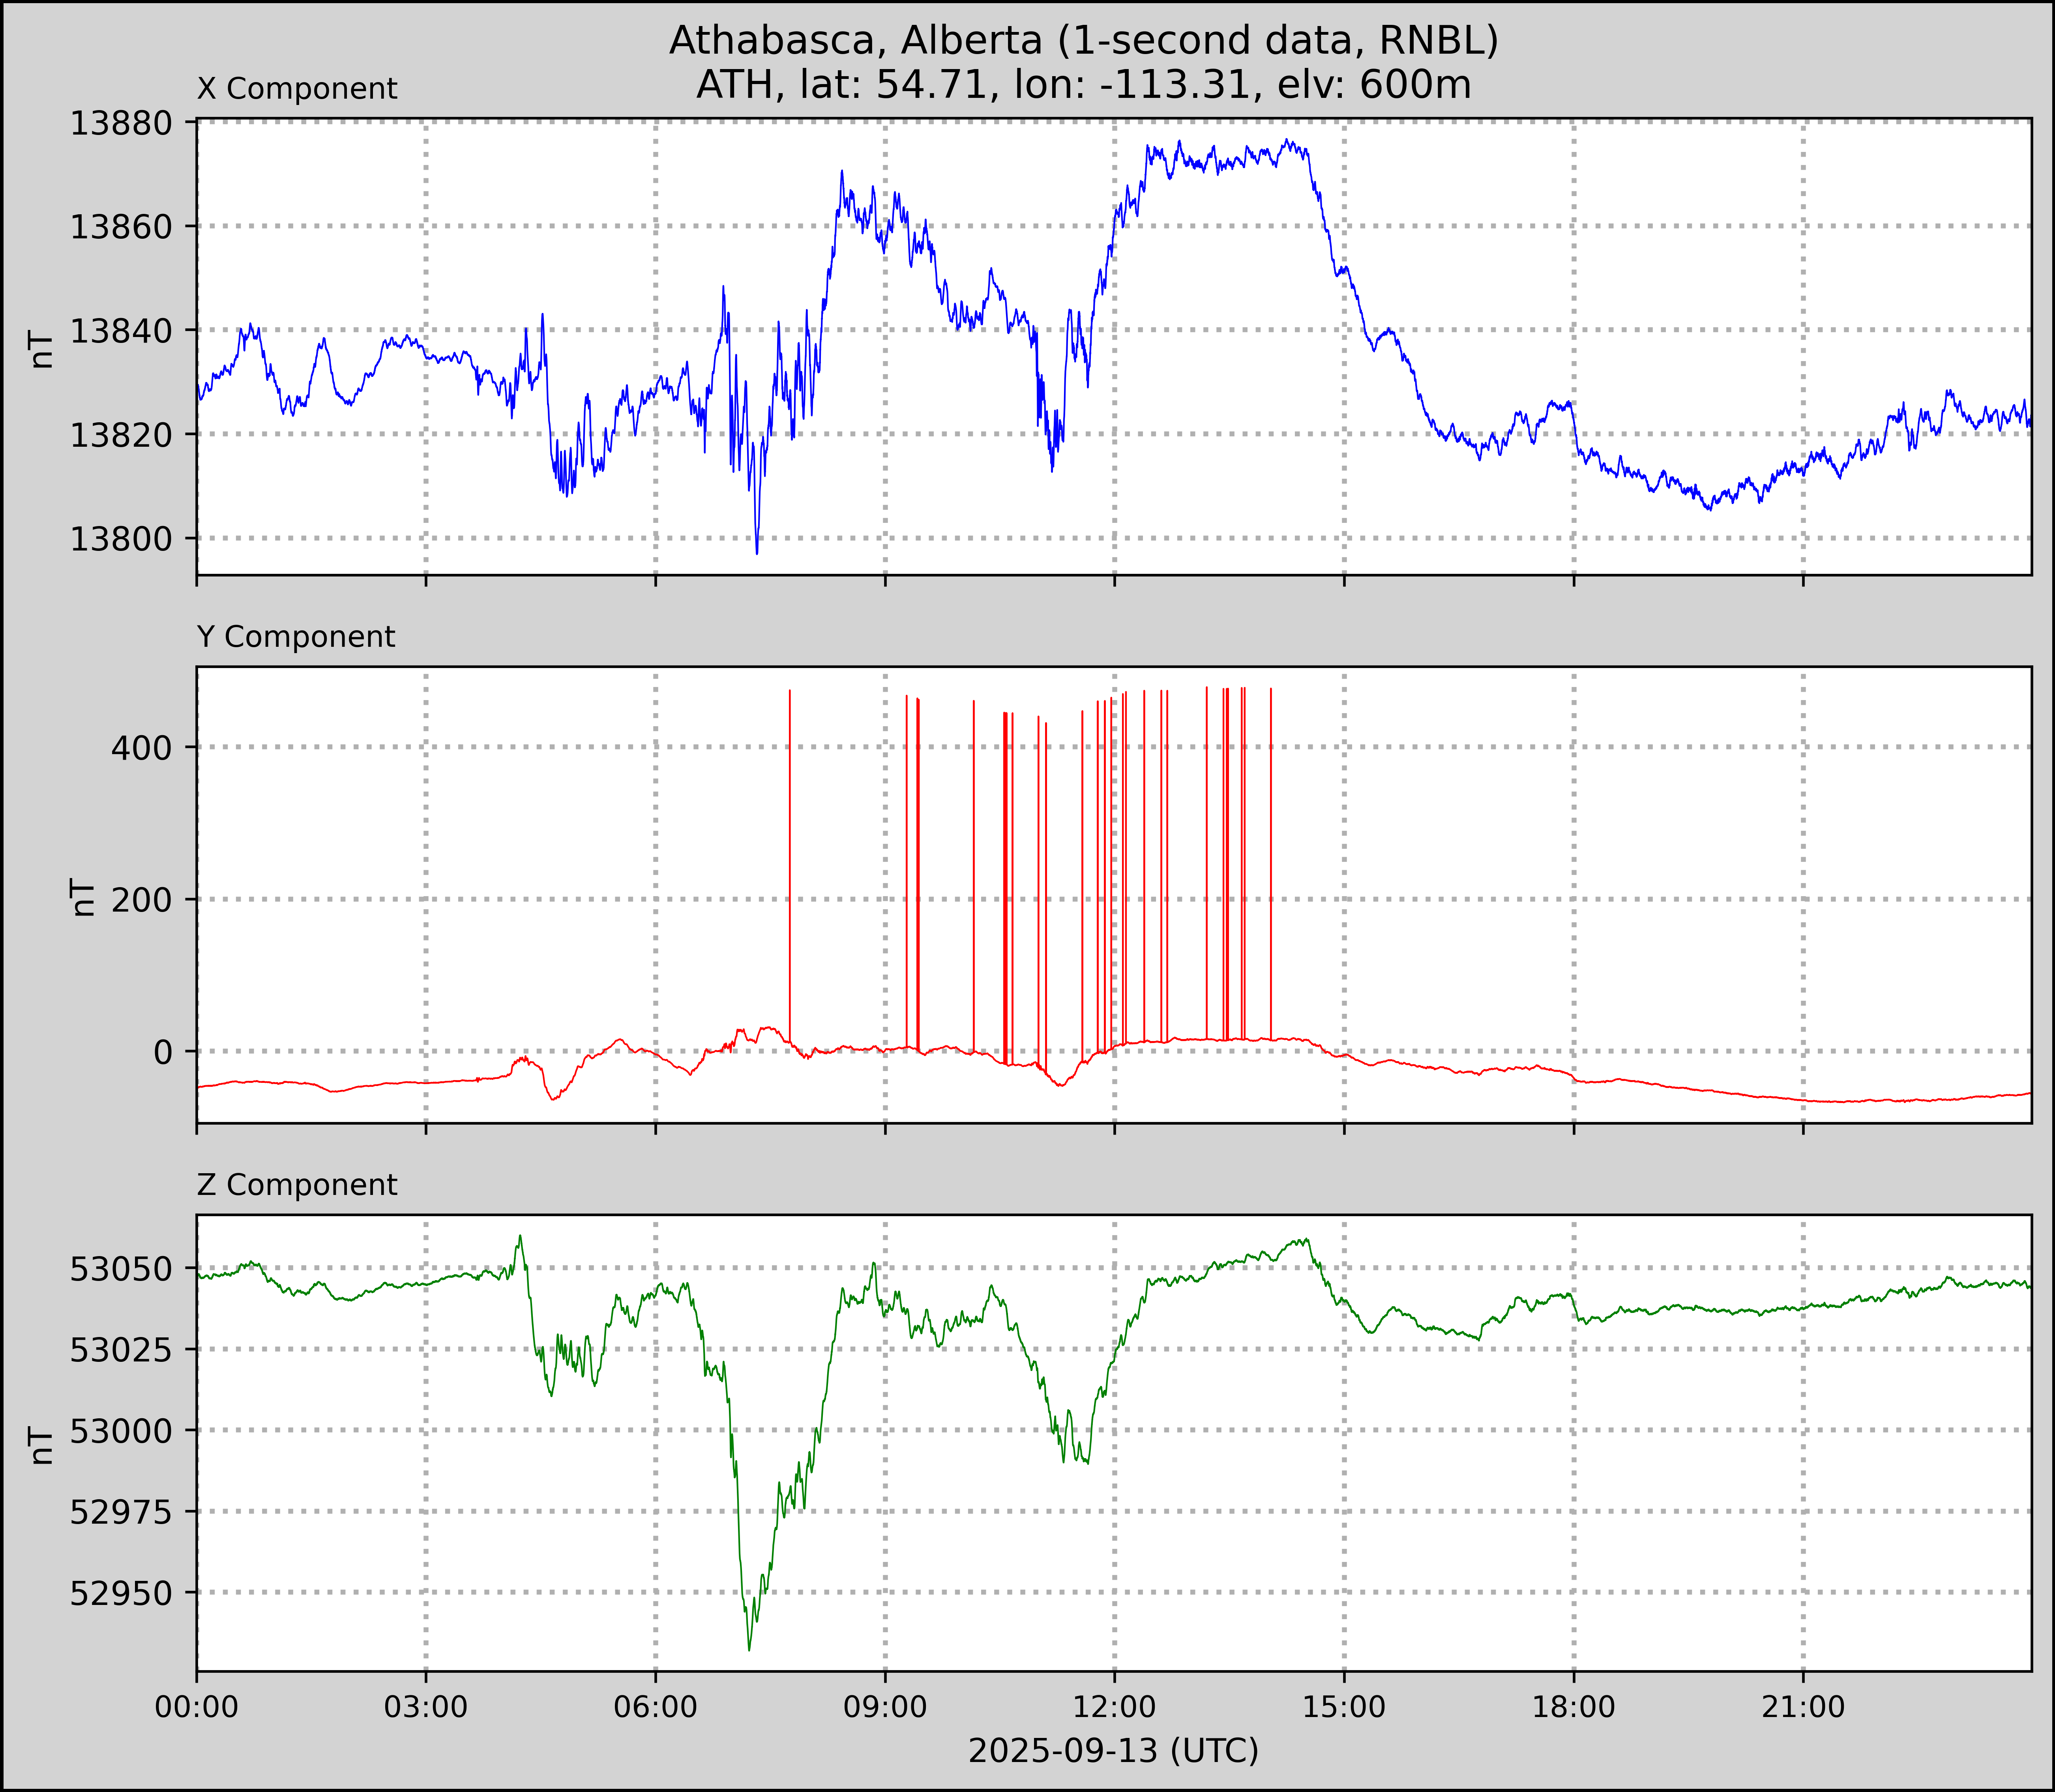Screen dimensions: 2055x1792
Task: Click the 200 tick on Y axis
Action: 141,900
